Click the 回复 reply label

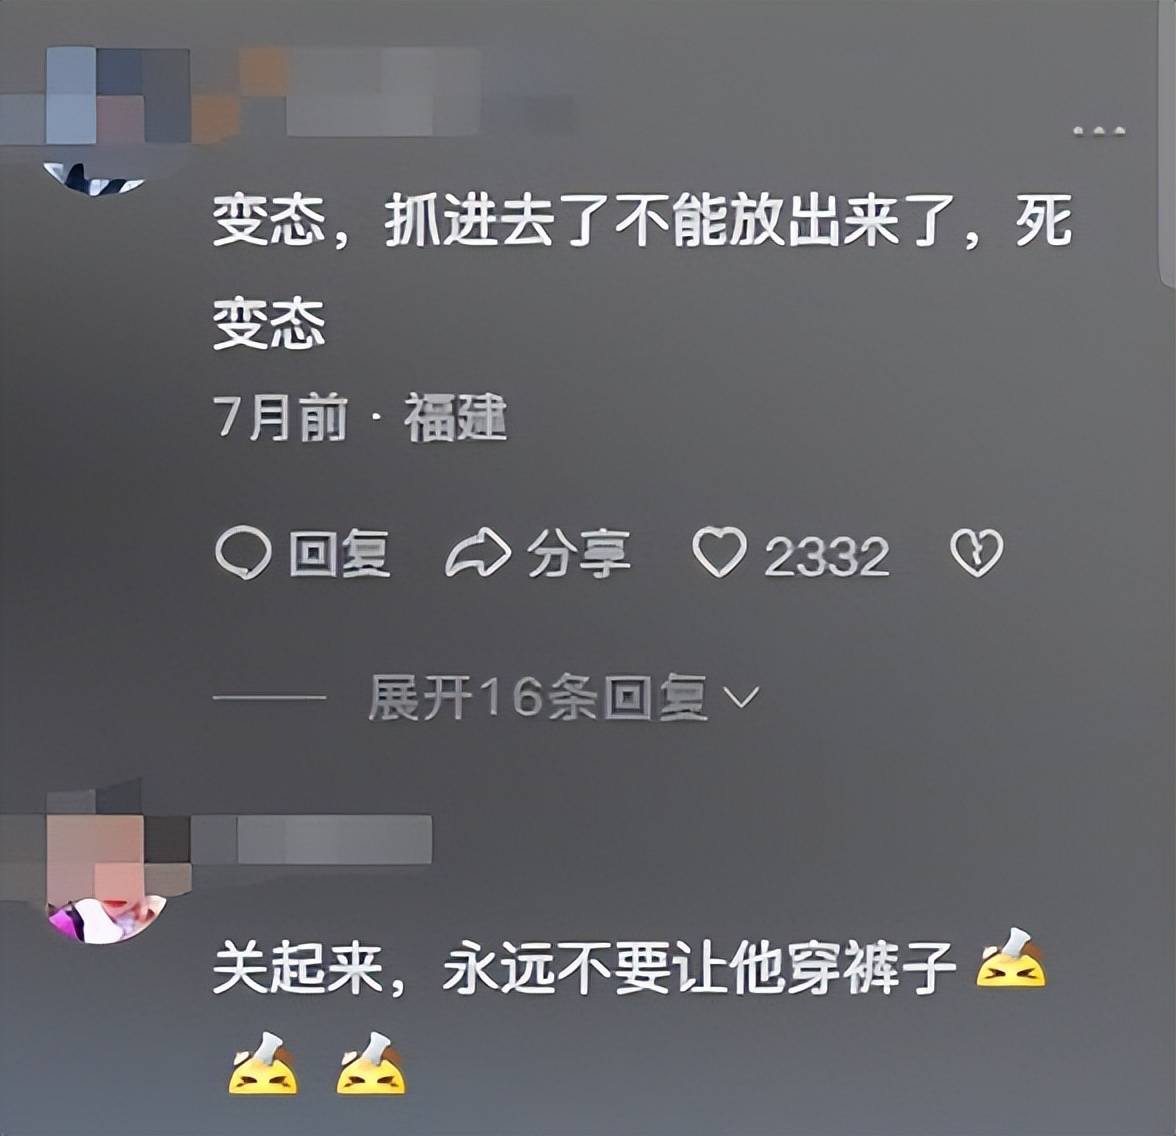(x=340, y=553)
